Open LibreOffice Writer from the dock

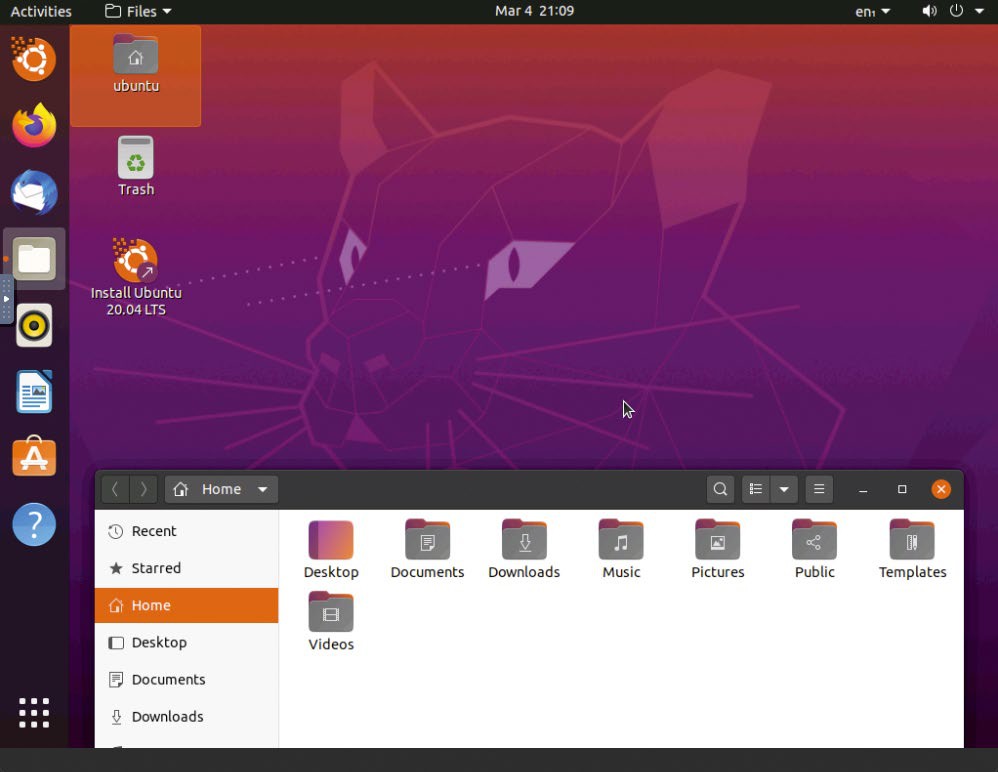coord(34,391)
